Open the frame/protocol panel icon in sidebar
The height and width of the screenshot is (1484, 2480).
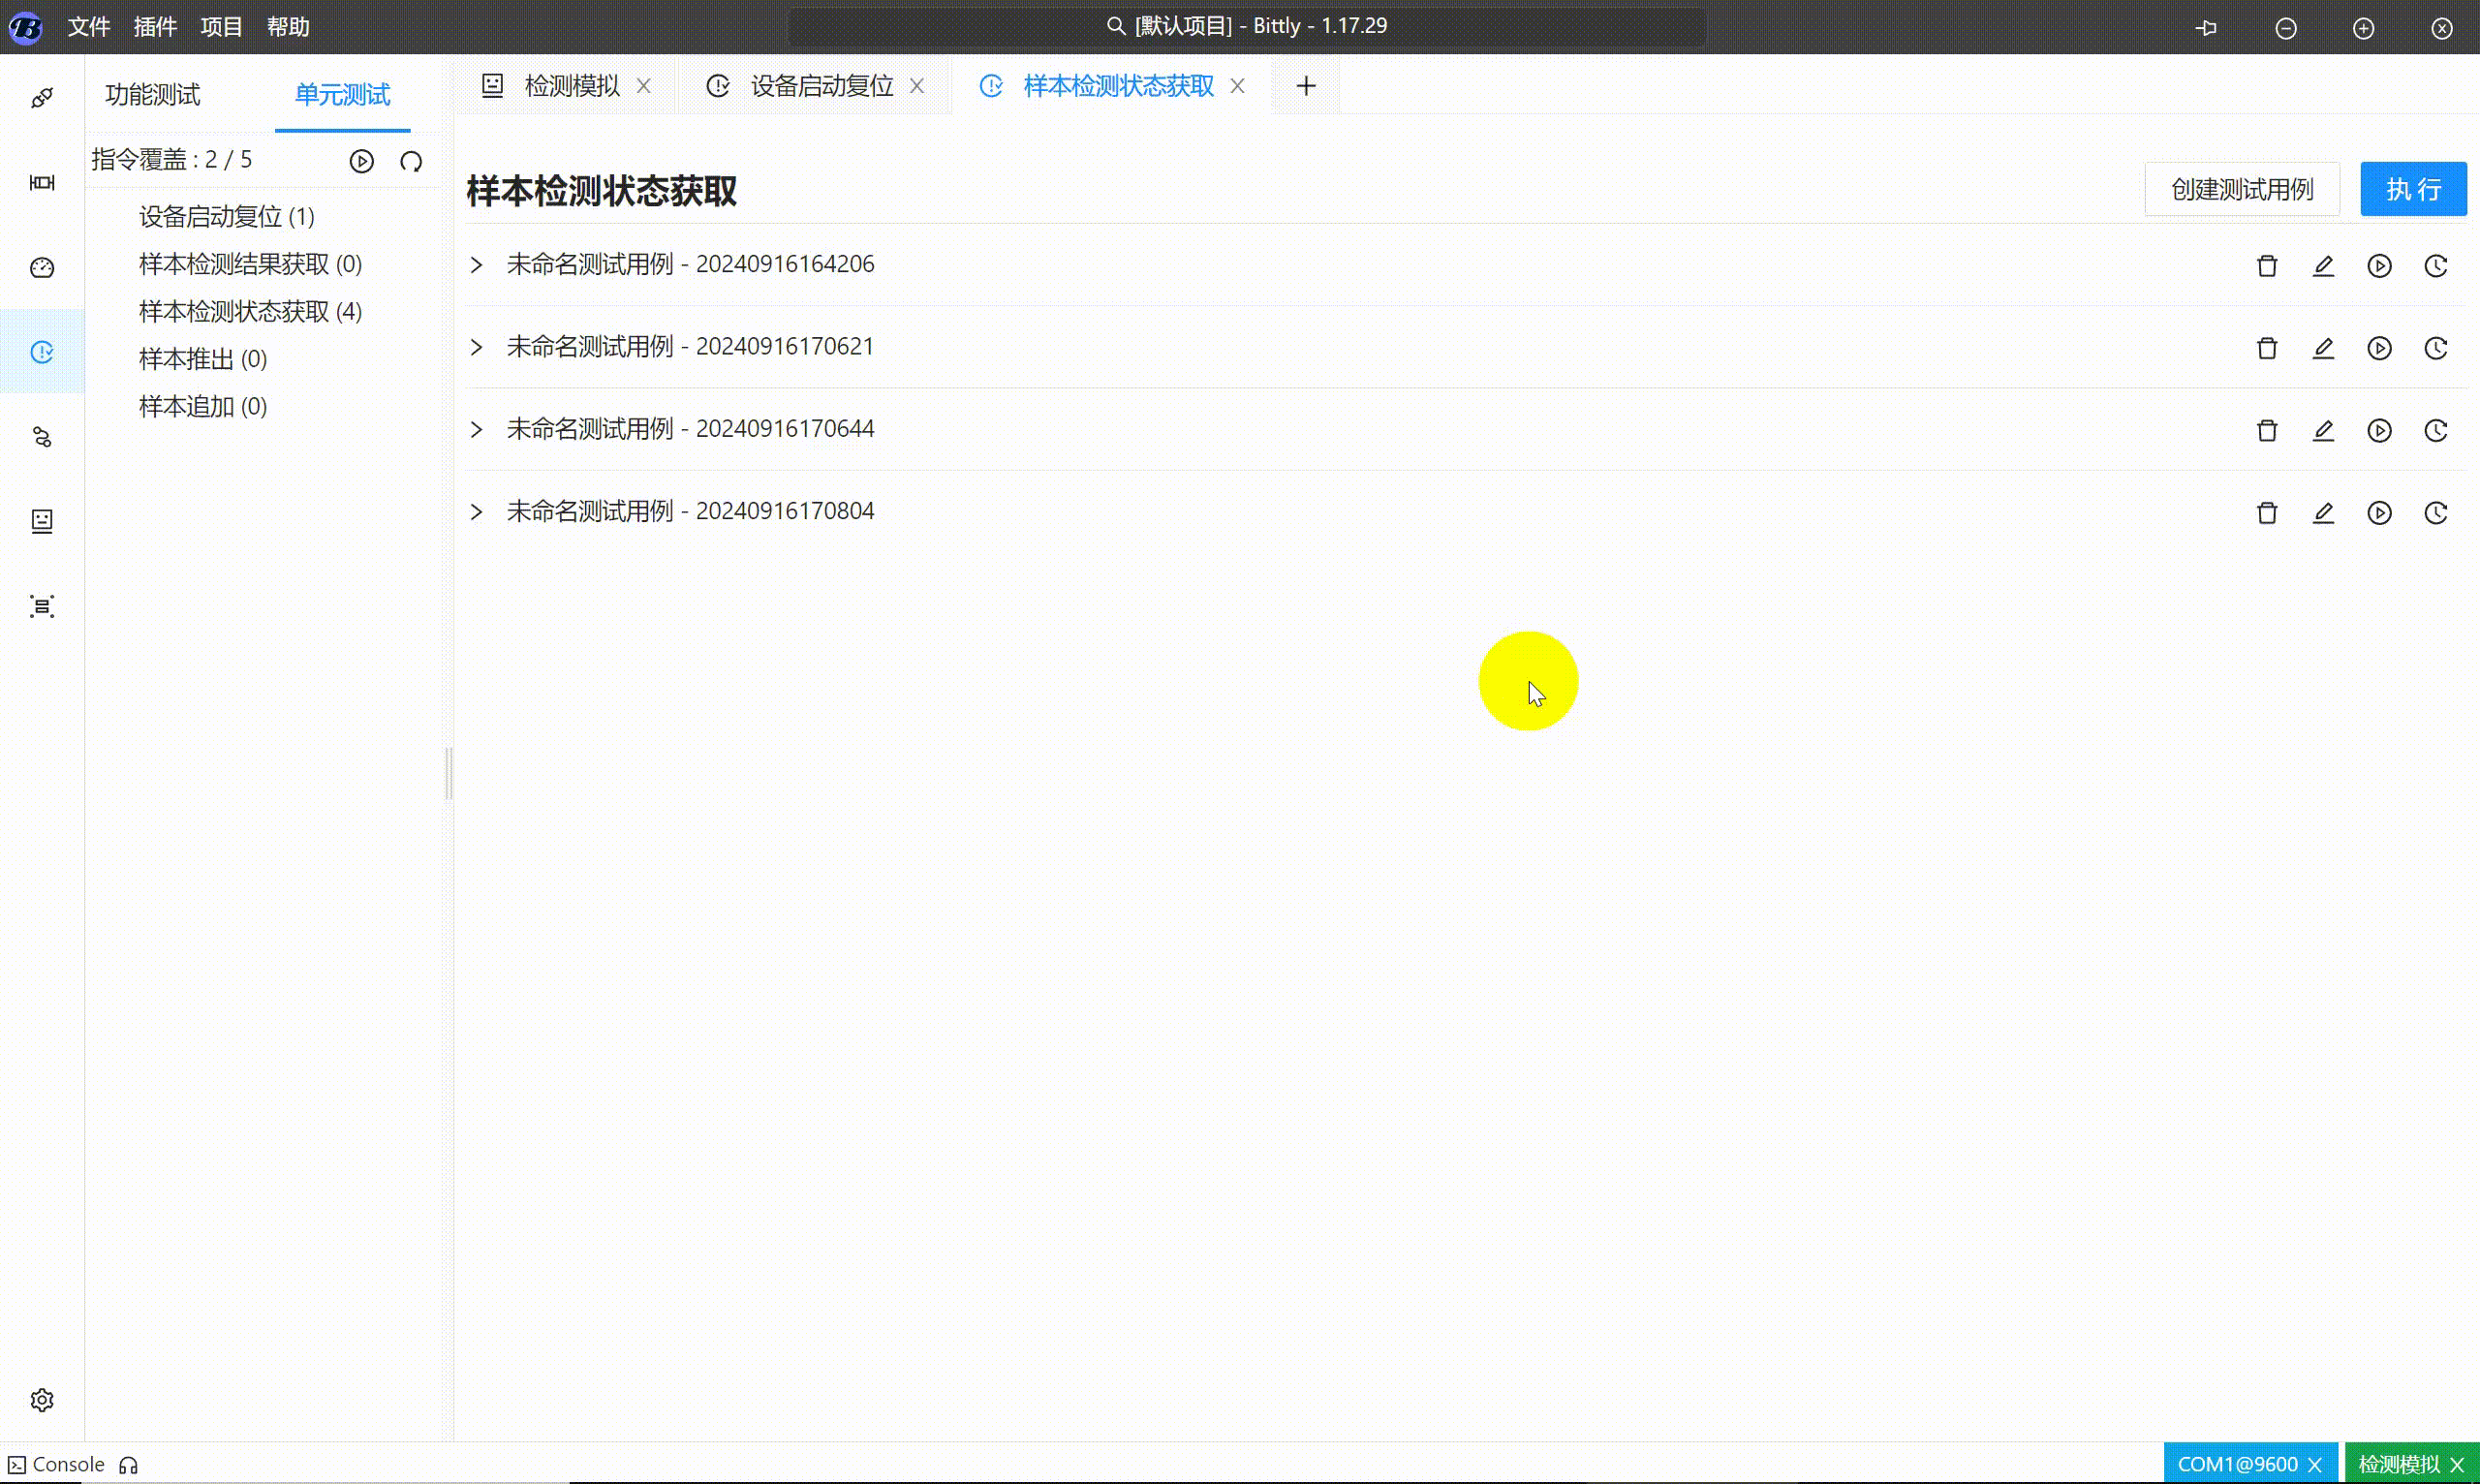[42, 182]
